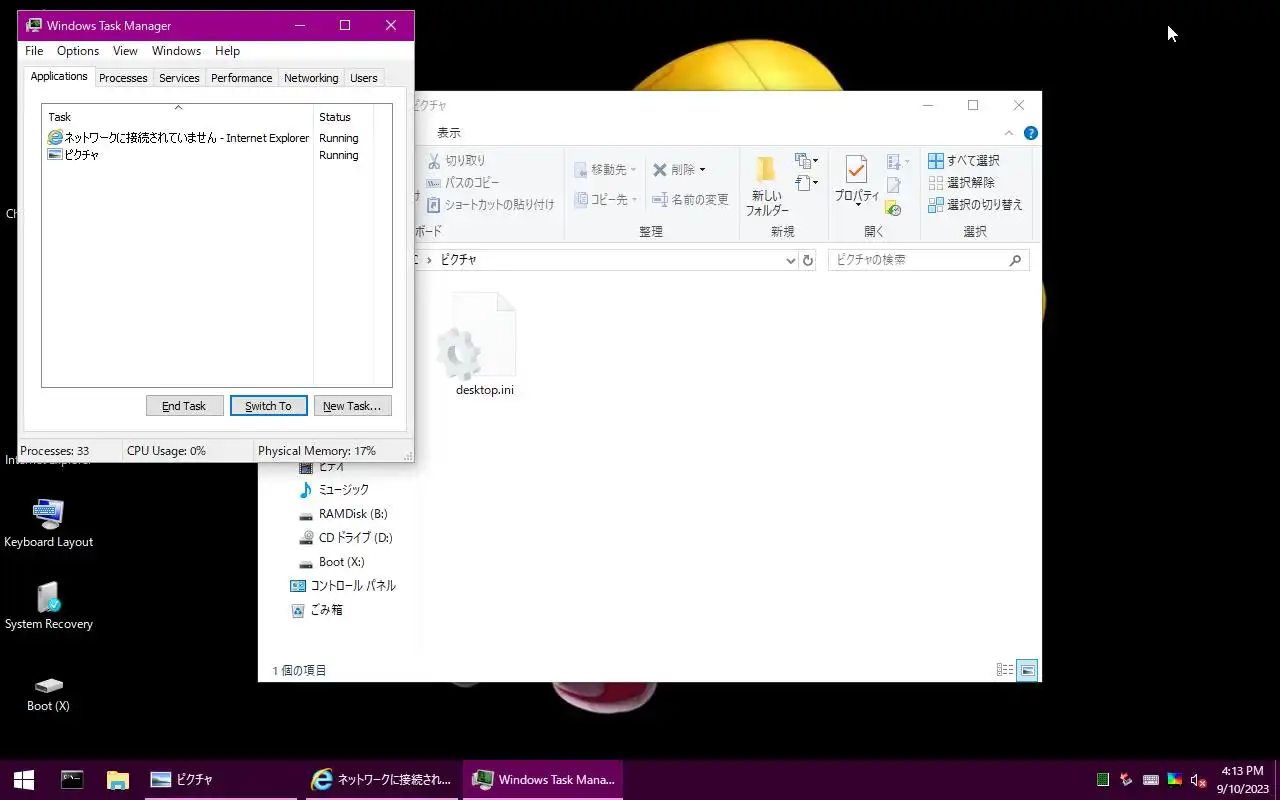
Task: Click すべて選択 in ribbon
Action: pyautogui.click(x=964, y=161)
